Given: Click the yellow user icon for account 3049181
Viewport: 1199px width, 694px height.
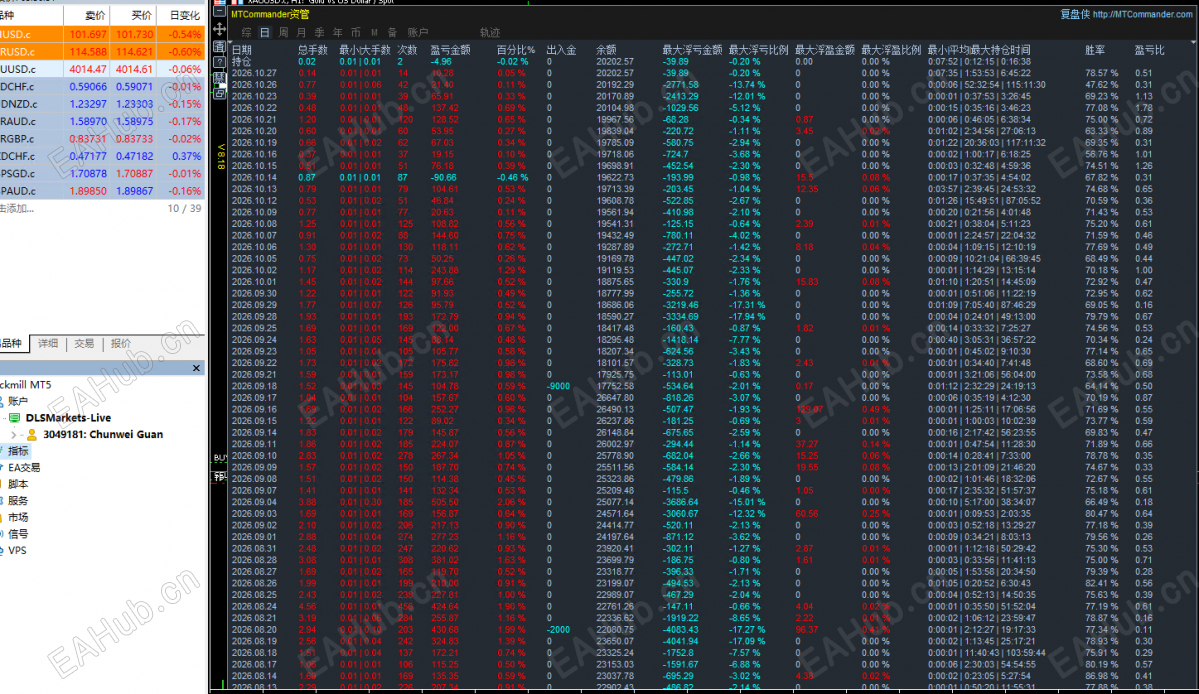Looking at the screenshot, I should click(32, 434).
